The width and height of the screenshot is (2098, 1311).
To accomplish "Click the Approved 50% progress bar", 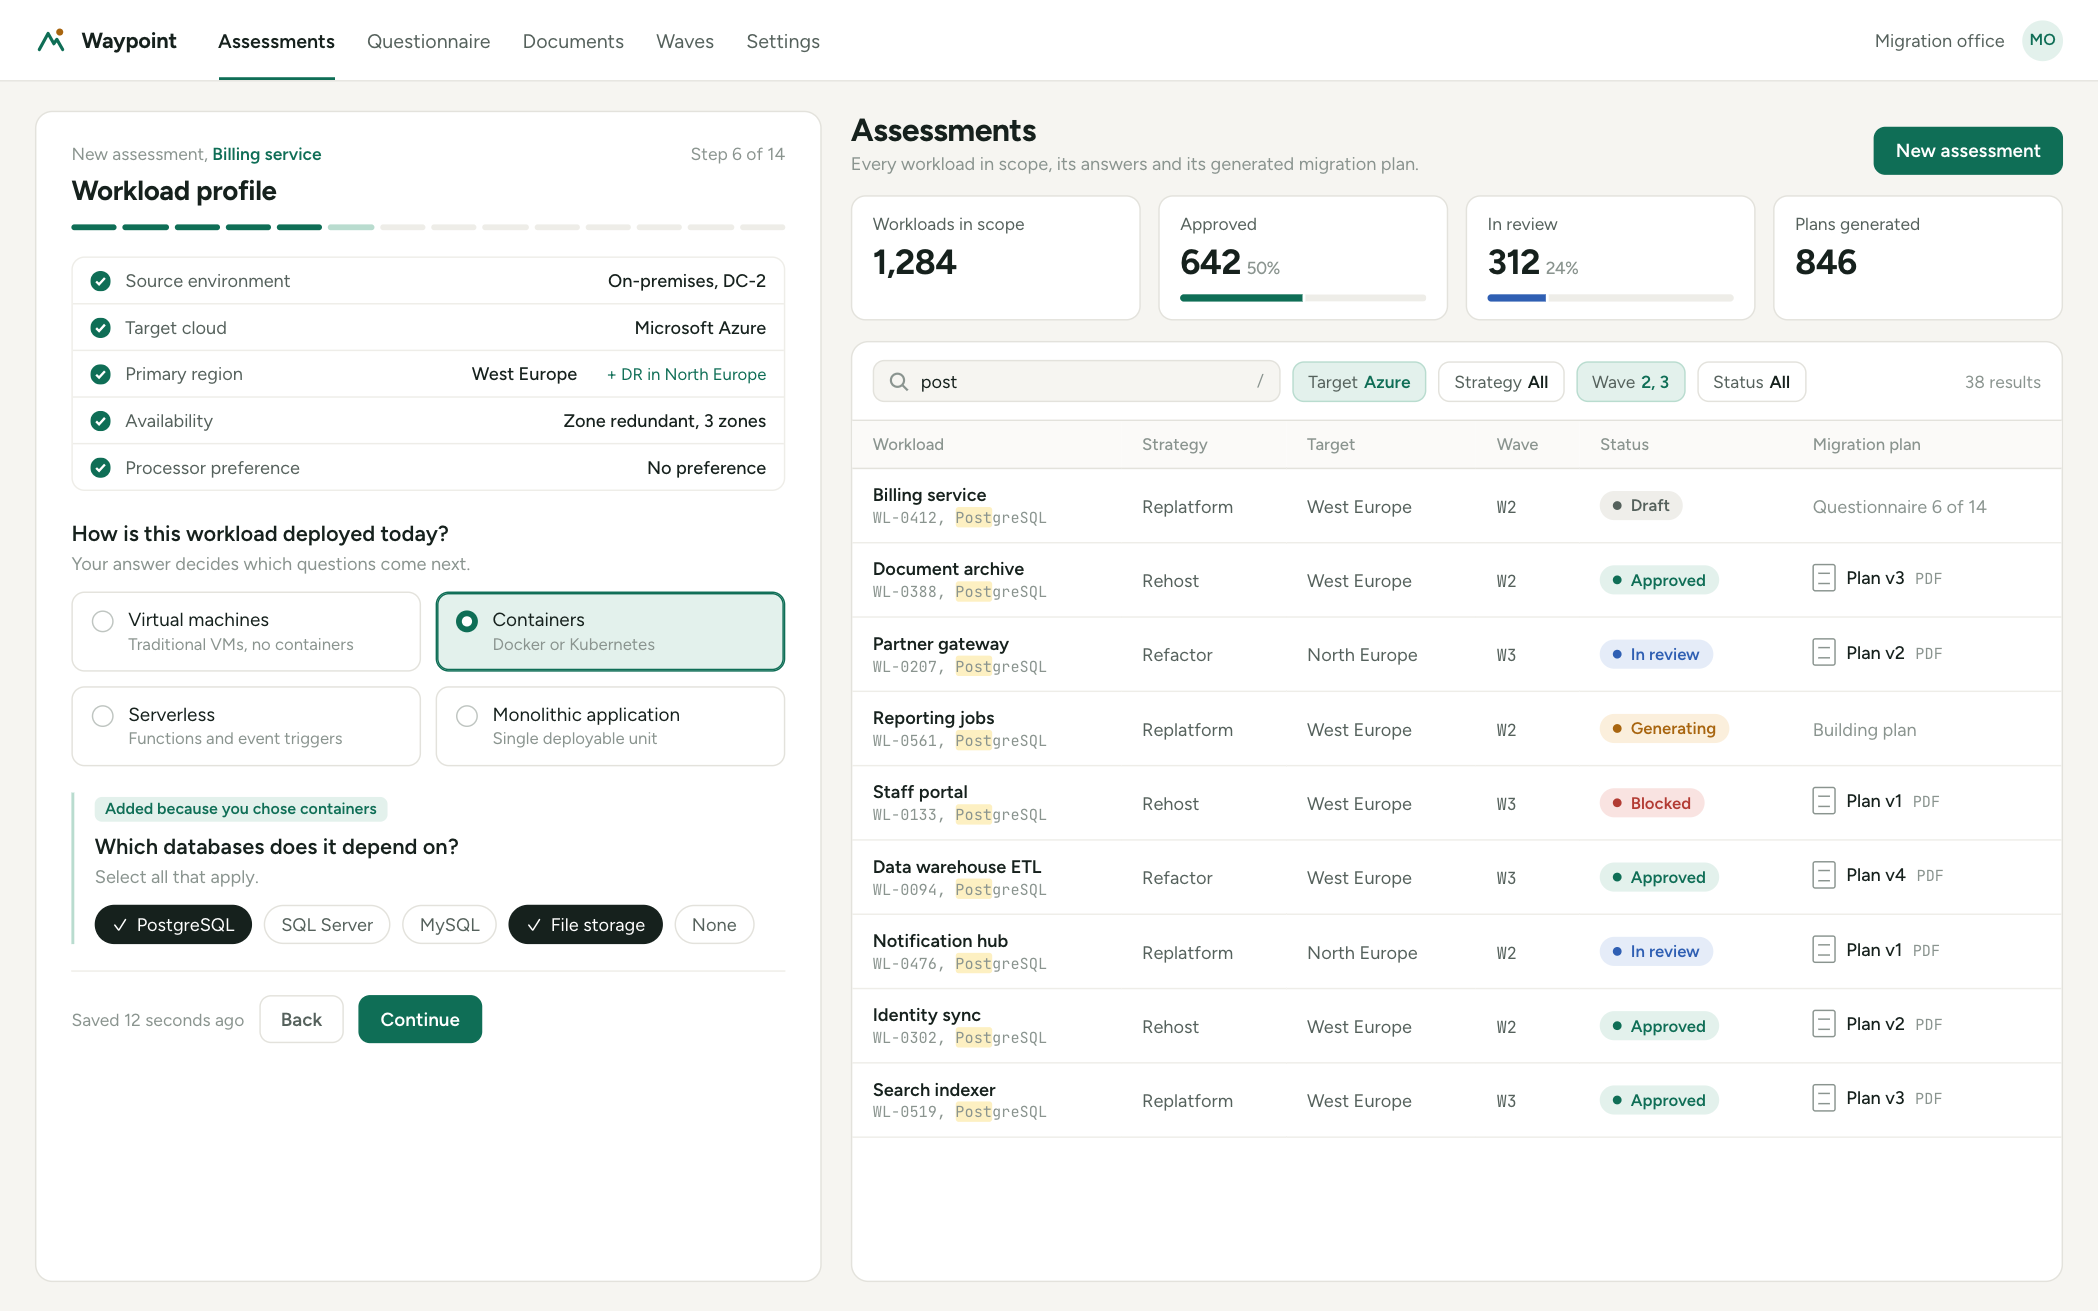I will (x=1303, y=297).
